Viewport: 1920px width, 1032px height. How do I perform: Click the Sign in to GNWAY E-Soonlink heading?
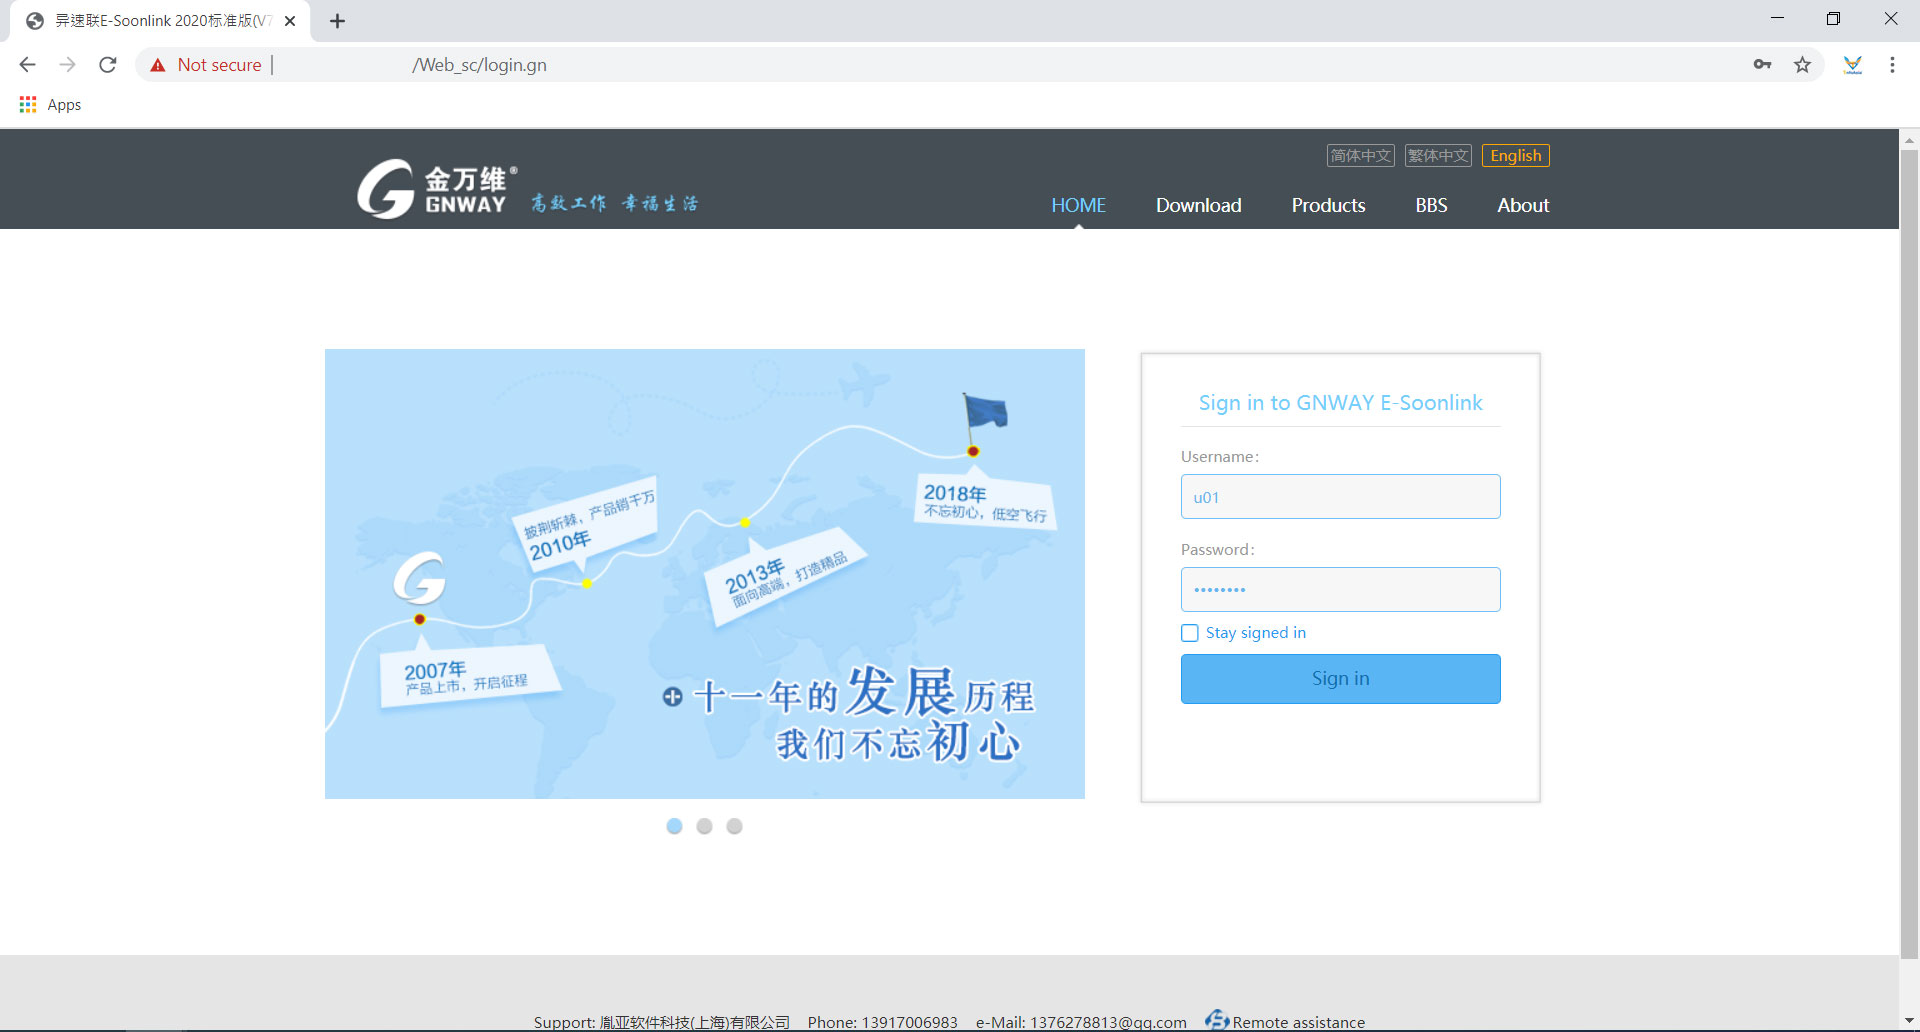coord(1340,403)
